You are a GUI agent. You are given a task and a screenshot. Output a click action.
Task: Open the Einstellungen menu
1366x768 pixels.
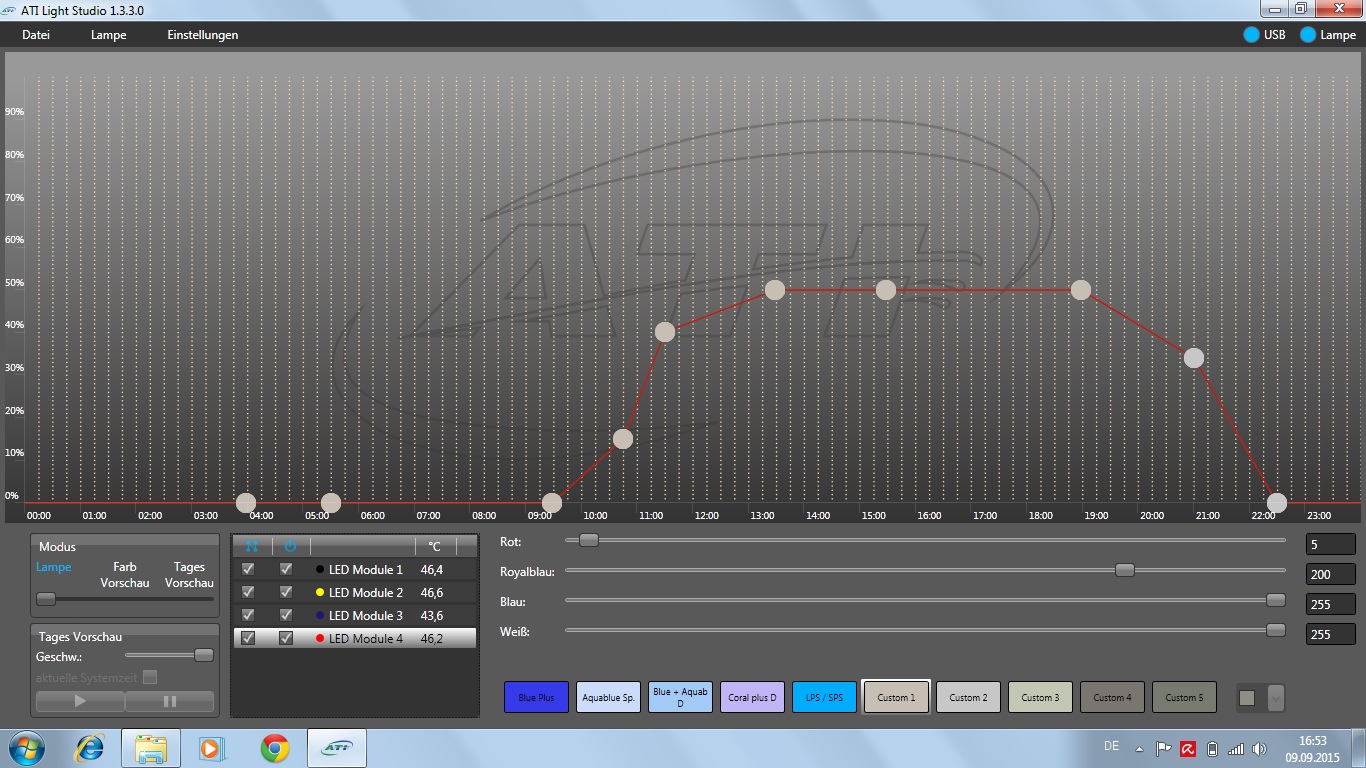[x=203, y=35]
